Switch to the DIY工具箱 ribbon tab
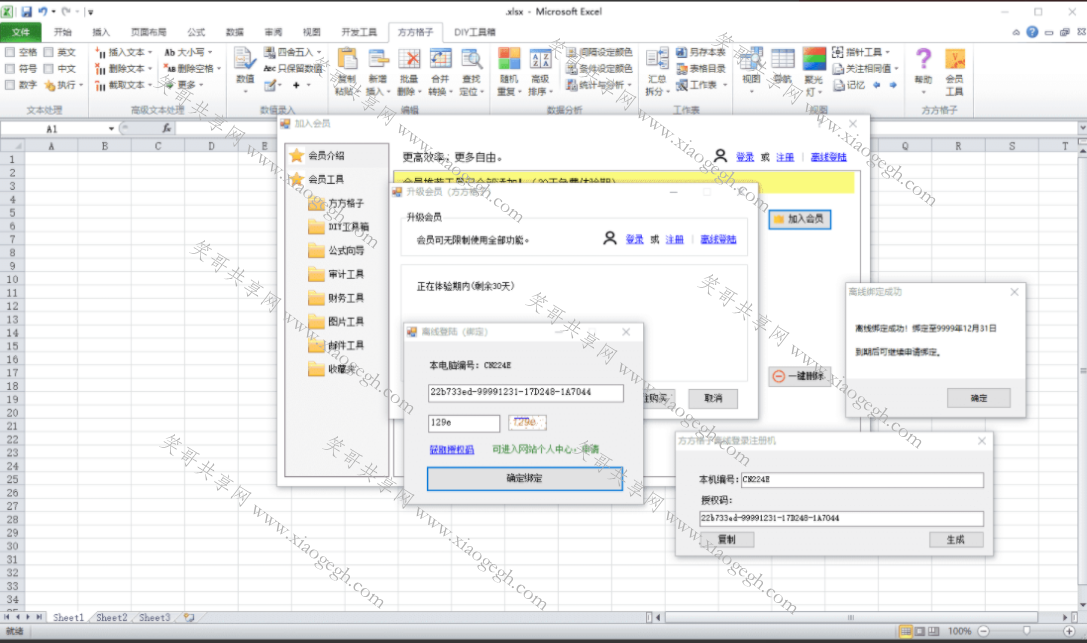 tap(475, 32)
